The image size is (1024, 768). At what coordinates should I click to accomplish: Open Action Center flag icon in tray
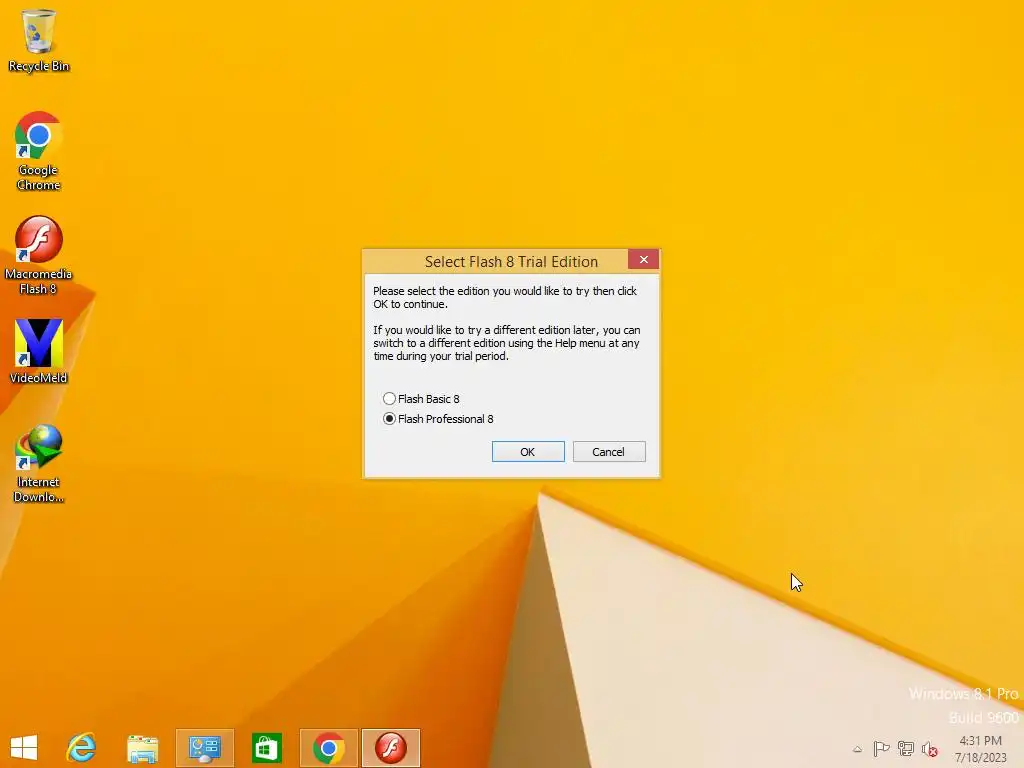pos(881,748)
